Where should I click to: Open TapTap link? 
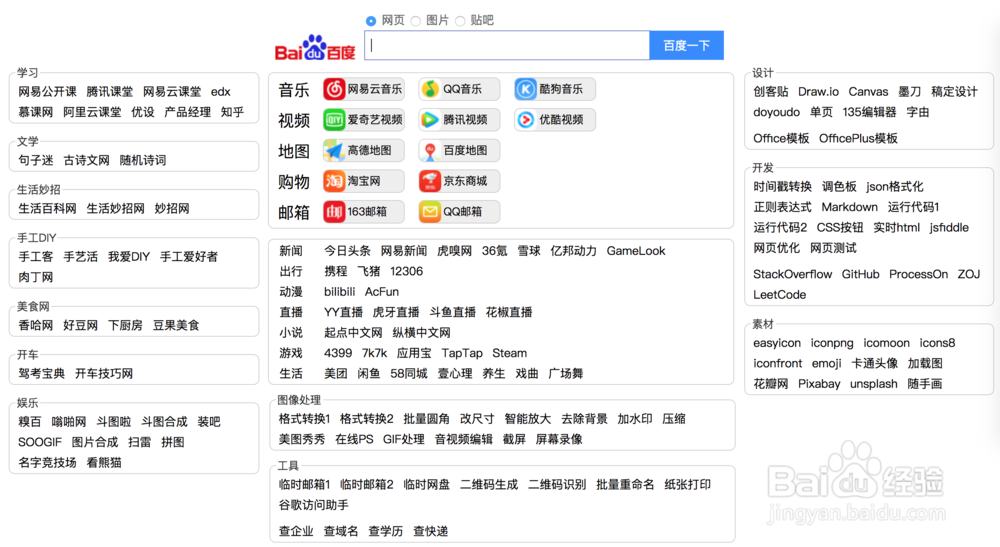[462, 353]
